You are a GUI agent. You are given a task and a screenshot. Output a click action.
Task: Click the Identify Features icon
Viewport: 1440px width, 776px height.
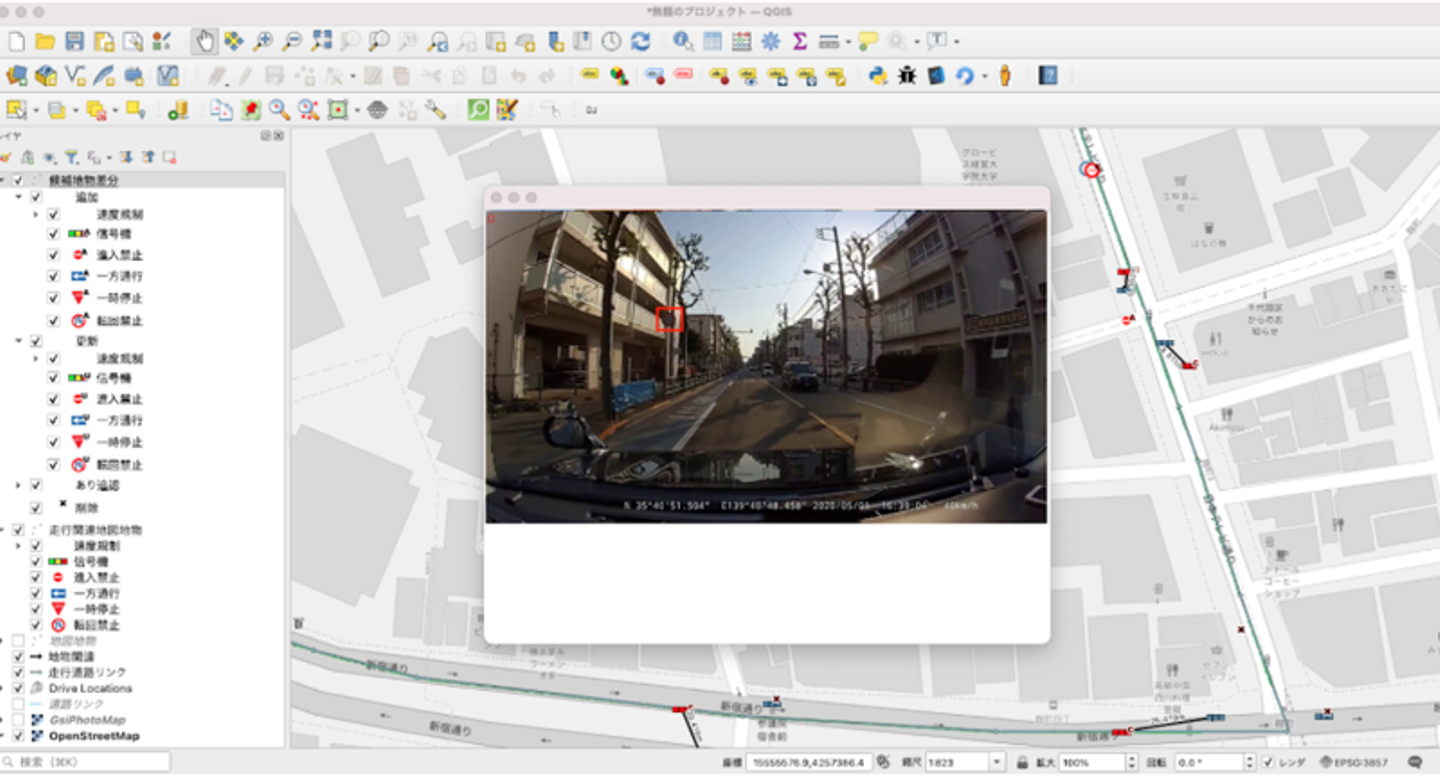tap(683, 41)
